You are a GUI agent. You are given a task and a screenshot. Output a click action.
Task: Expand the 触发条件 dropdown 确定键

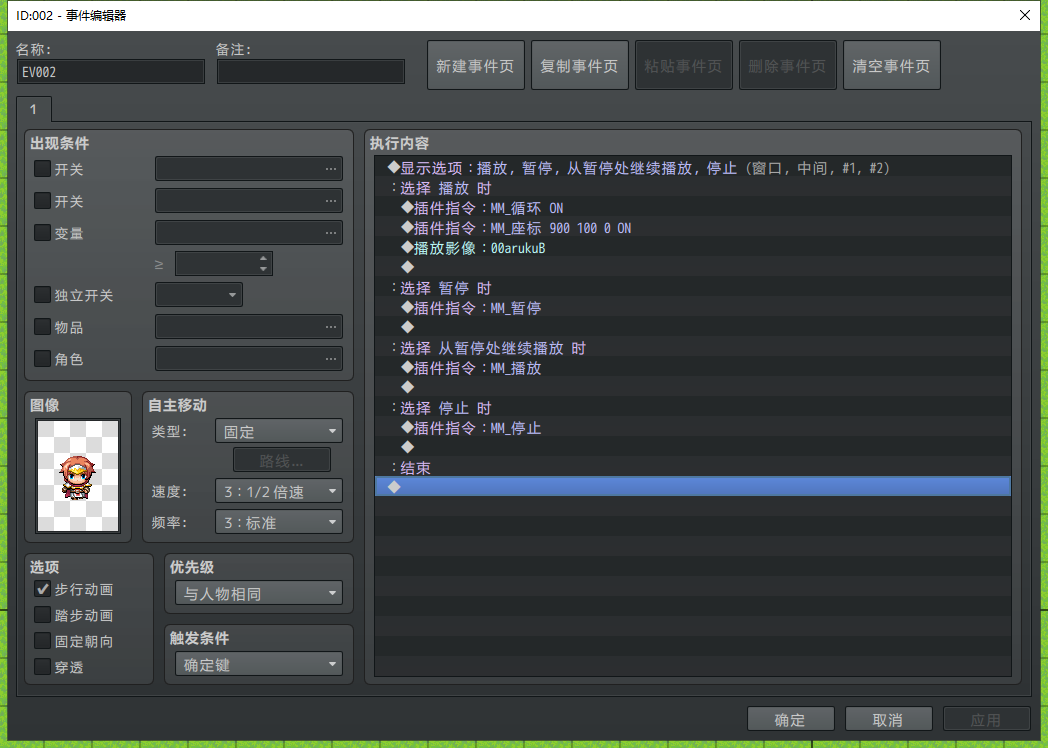tap(259, 664)
